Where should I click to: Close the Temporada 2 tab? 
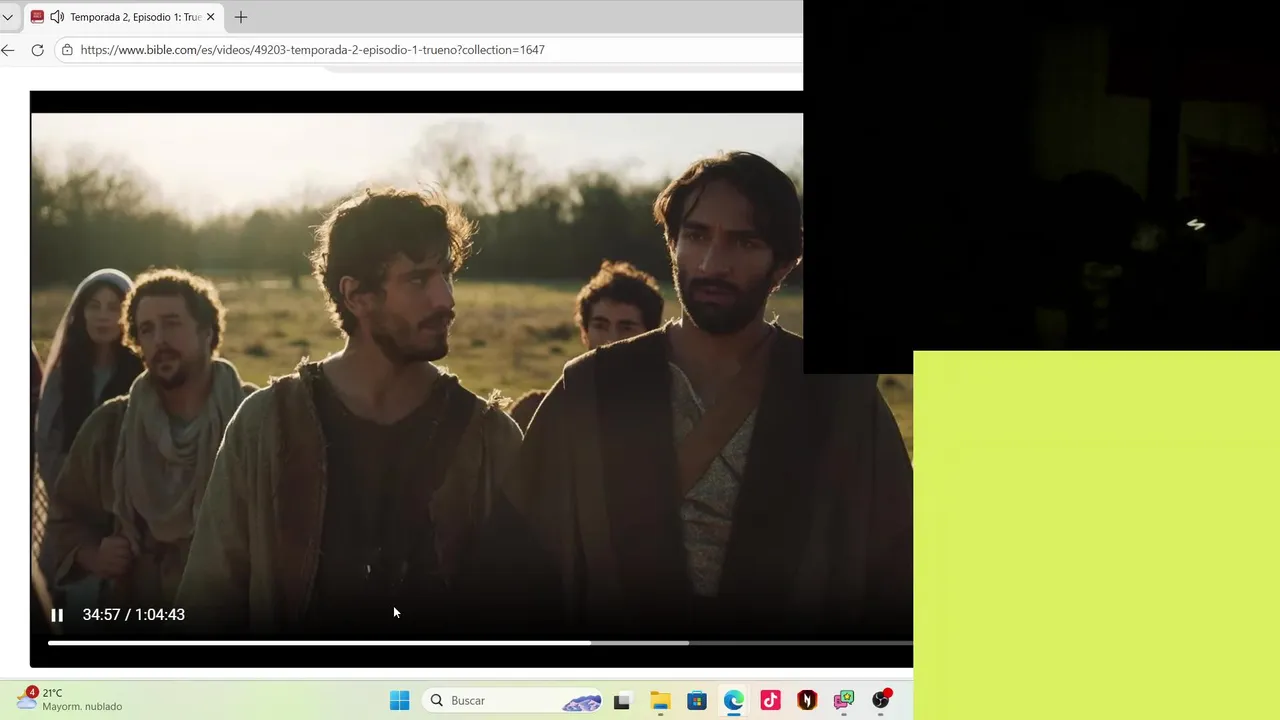point(210,17)
